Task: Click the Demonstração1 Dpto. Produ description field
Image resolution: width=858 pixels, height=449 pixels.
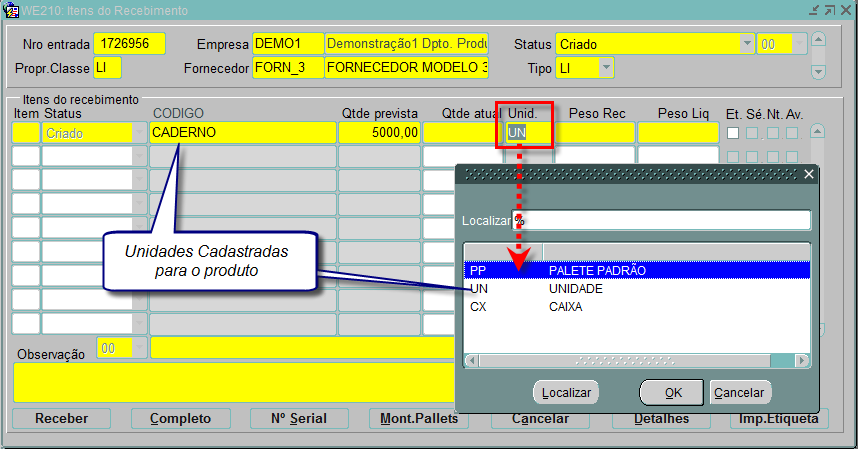Action: pos(407,44)
